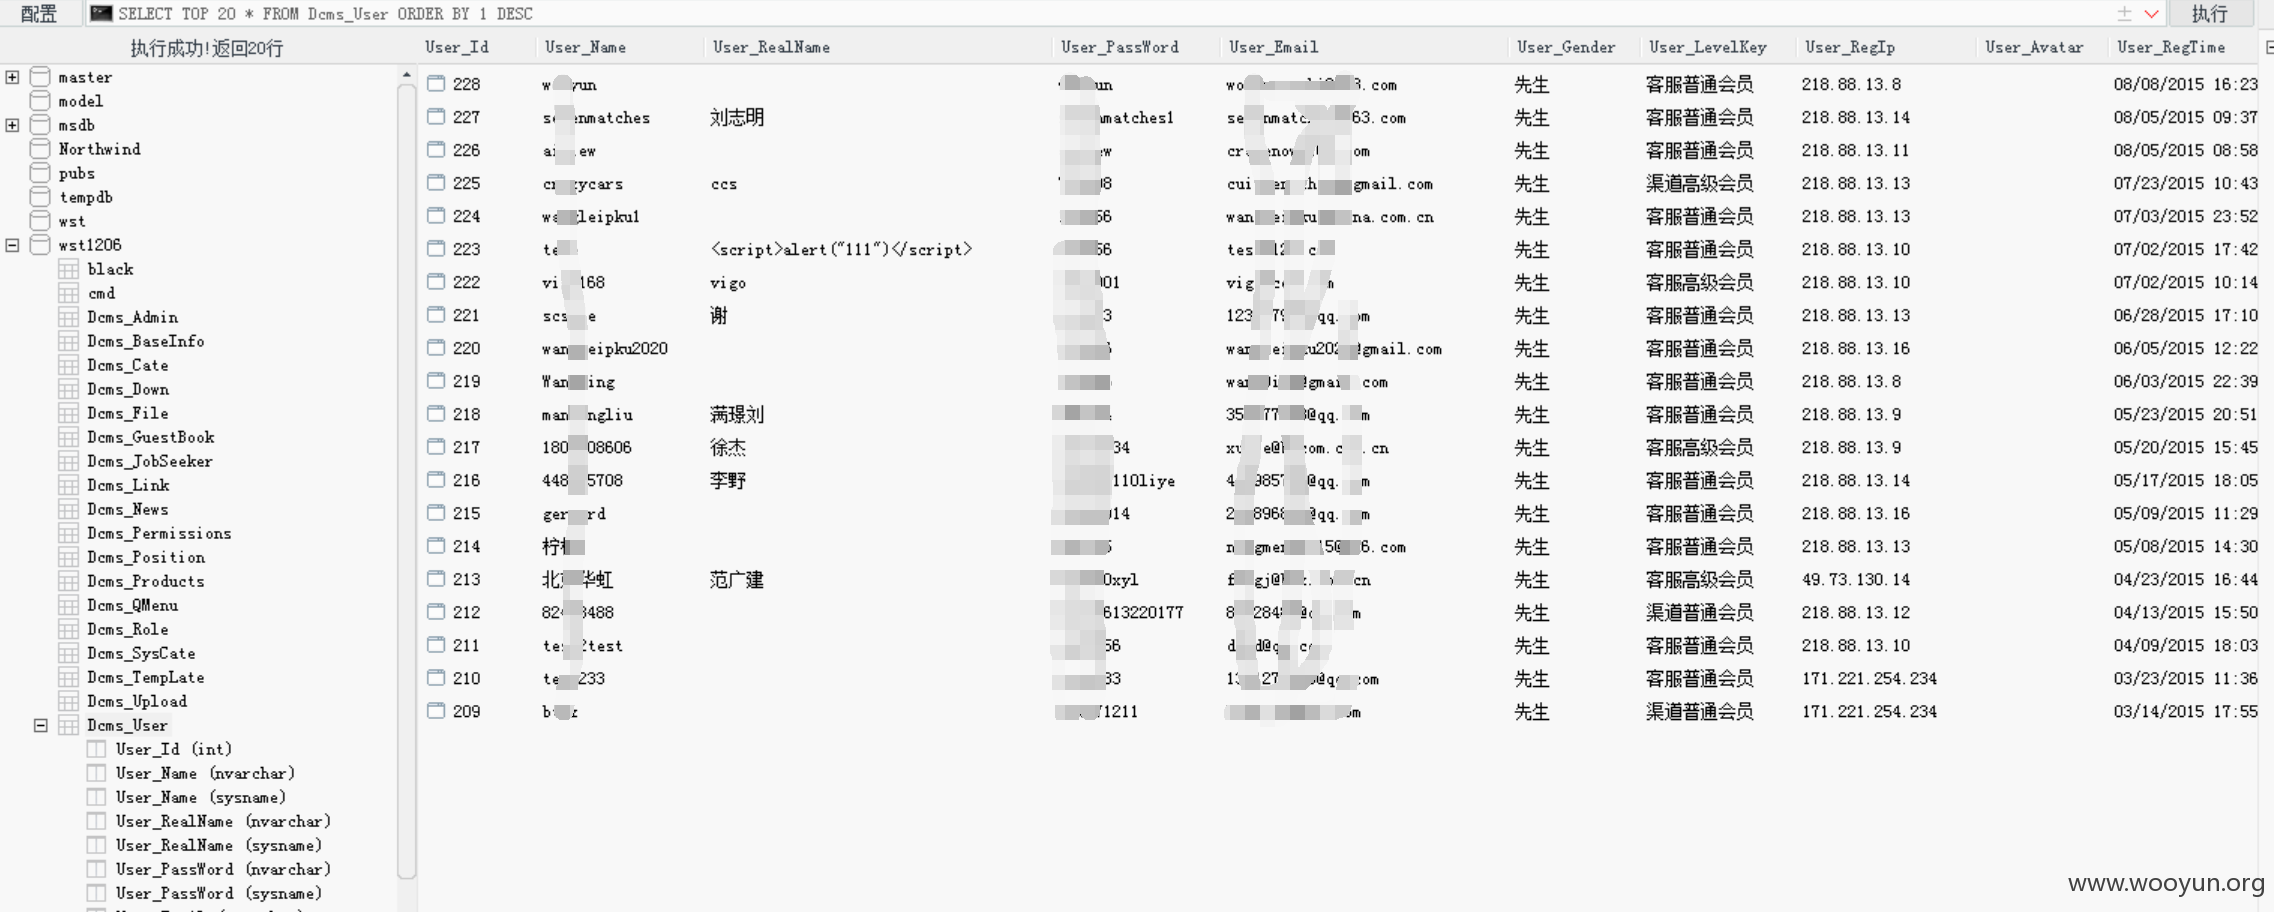Select the User_RealName (nvarchar) column
This screenshot has width=2274, height=912.
[223, 821]
